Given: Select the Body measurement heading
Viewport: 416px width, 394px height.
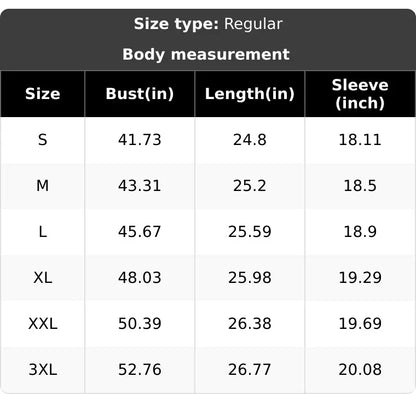Looking at the screenshot, I should (x=206, y=54).
